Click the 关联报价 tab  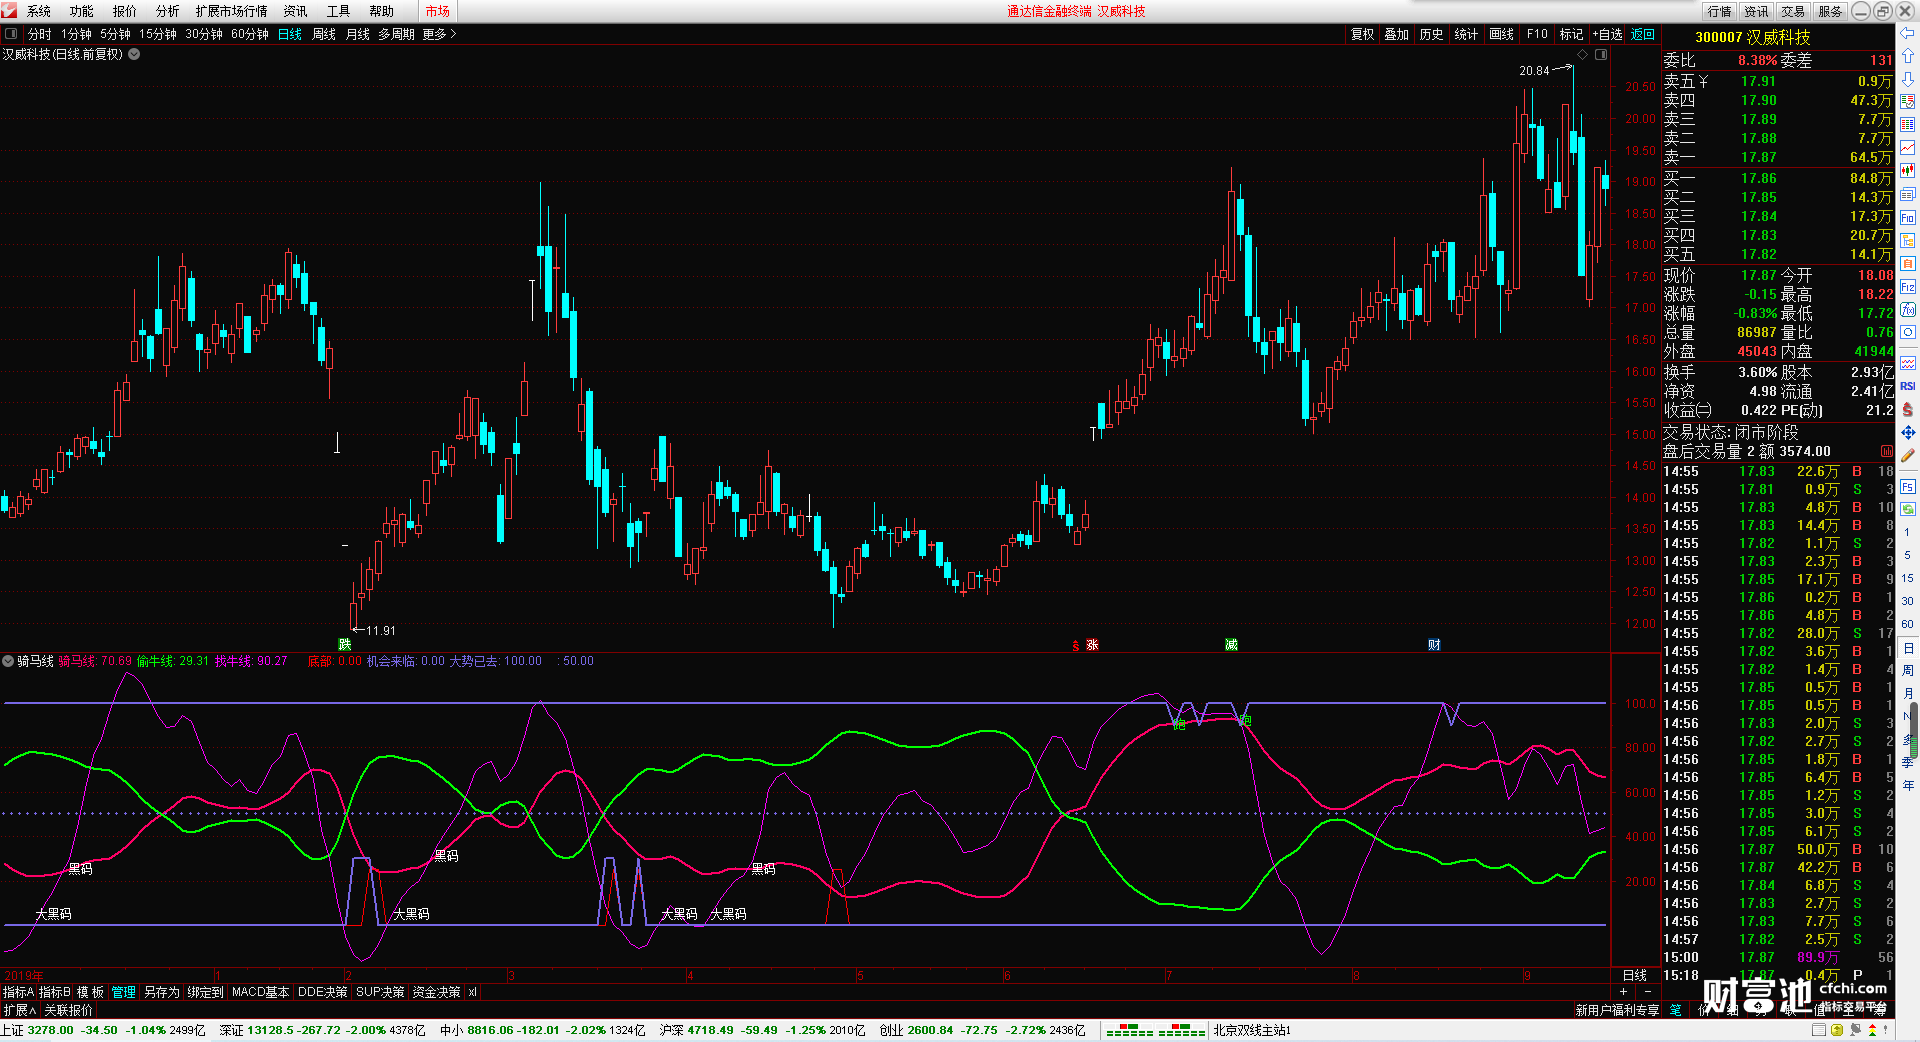[68, 1010]
